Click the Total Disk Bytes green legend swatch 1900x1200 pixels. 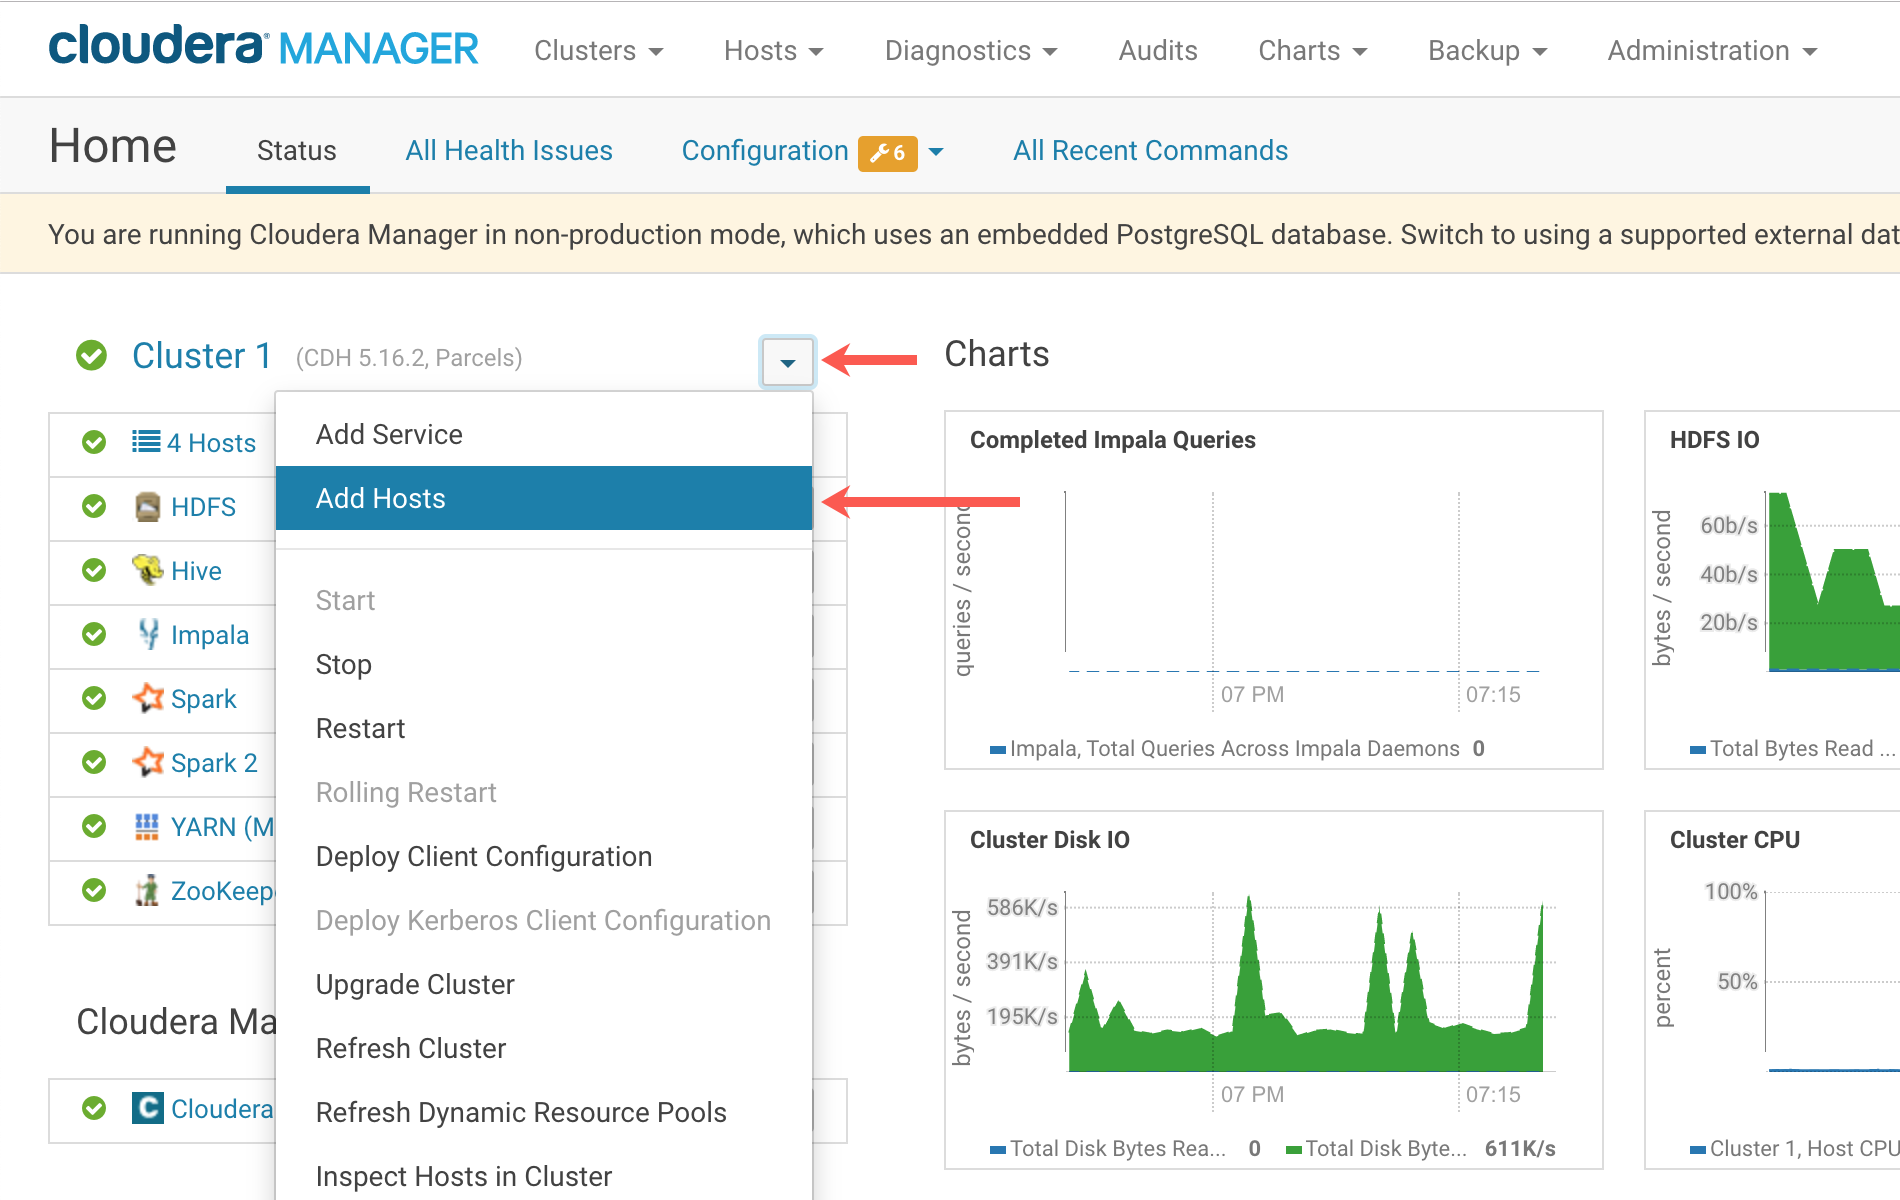point(1294,1148)
